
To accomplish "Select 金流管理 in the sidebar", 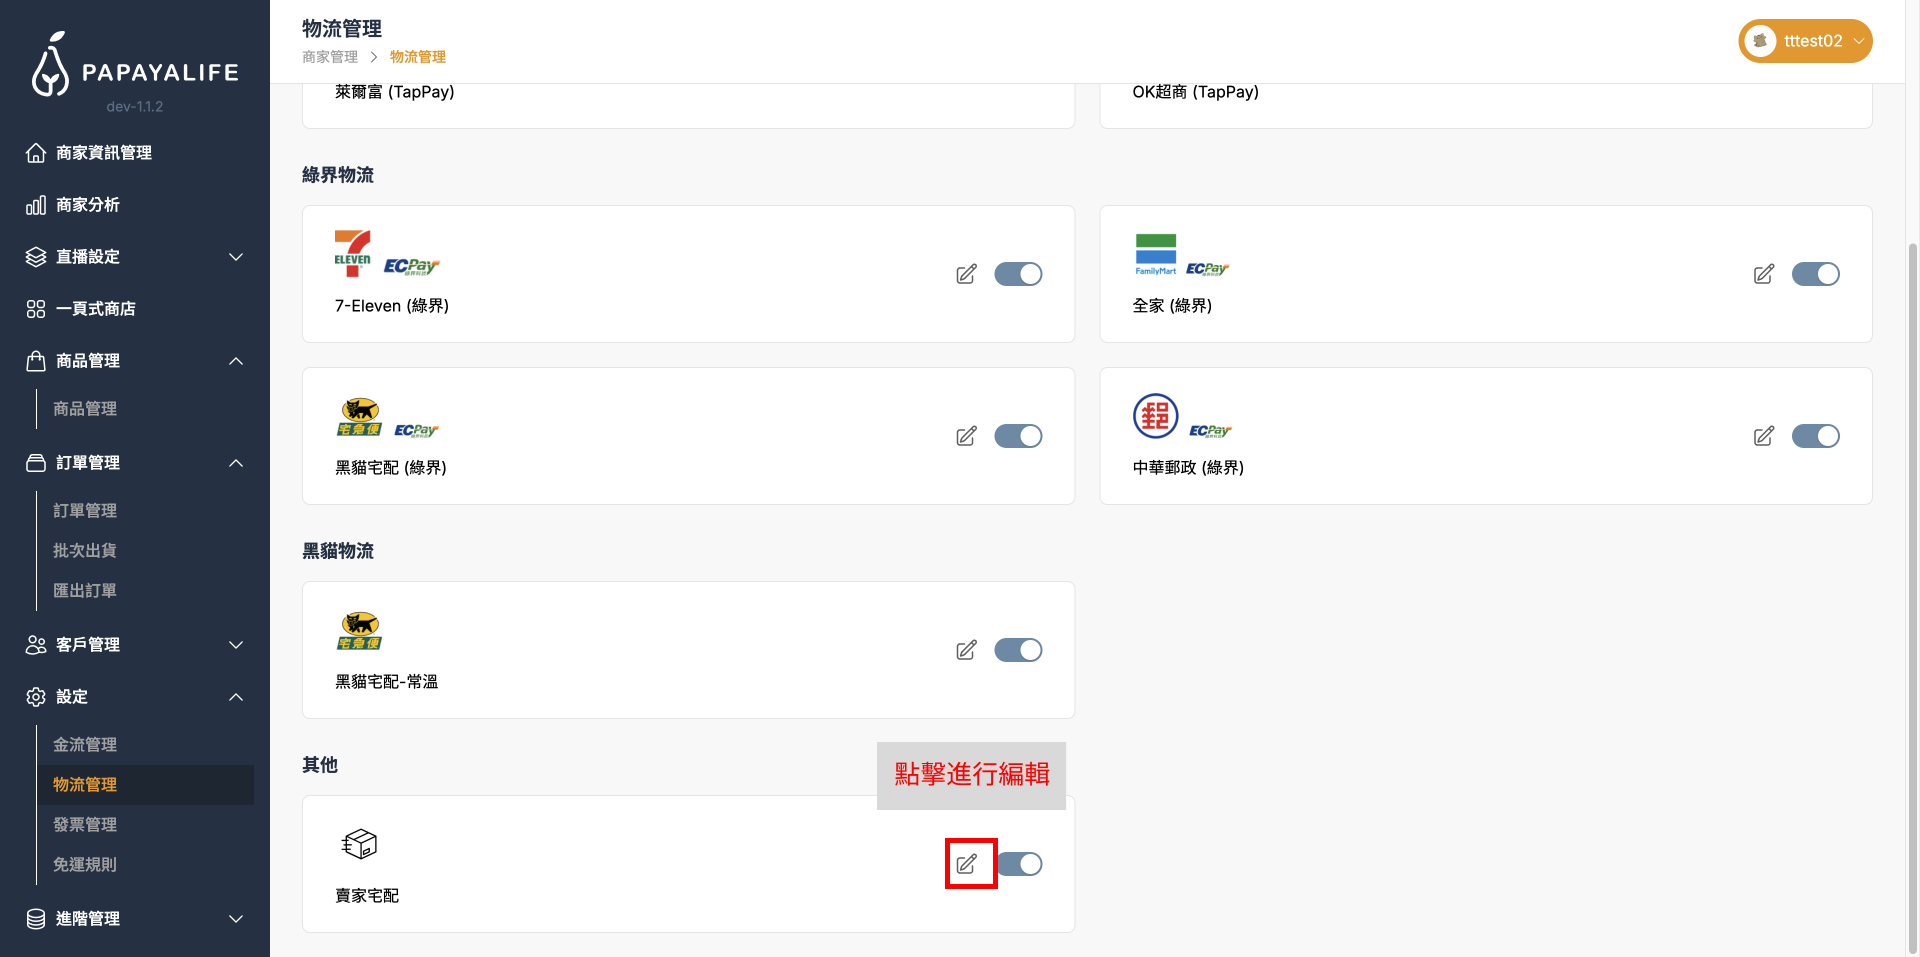I will (x=84, y=744).
